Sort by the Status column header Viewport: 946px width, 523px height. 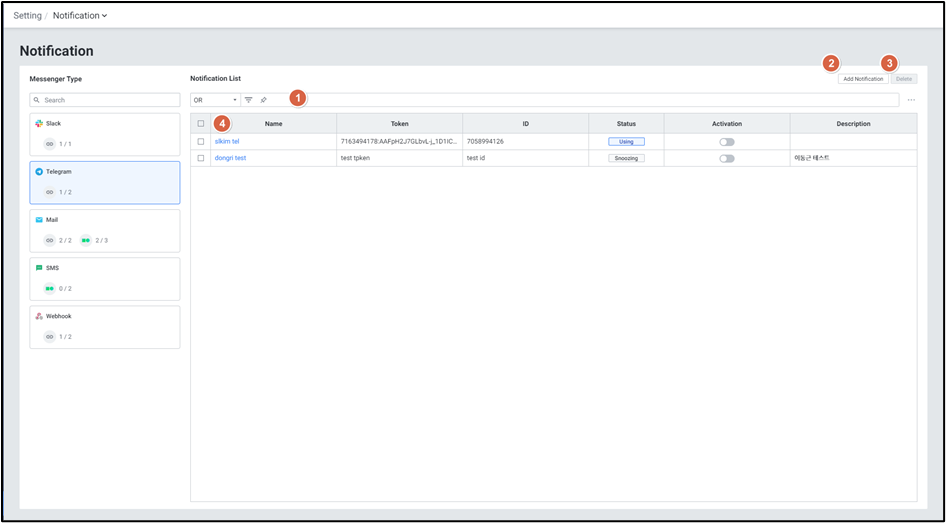coord(626,124)
